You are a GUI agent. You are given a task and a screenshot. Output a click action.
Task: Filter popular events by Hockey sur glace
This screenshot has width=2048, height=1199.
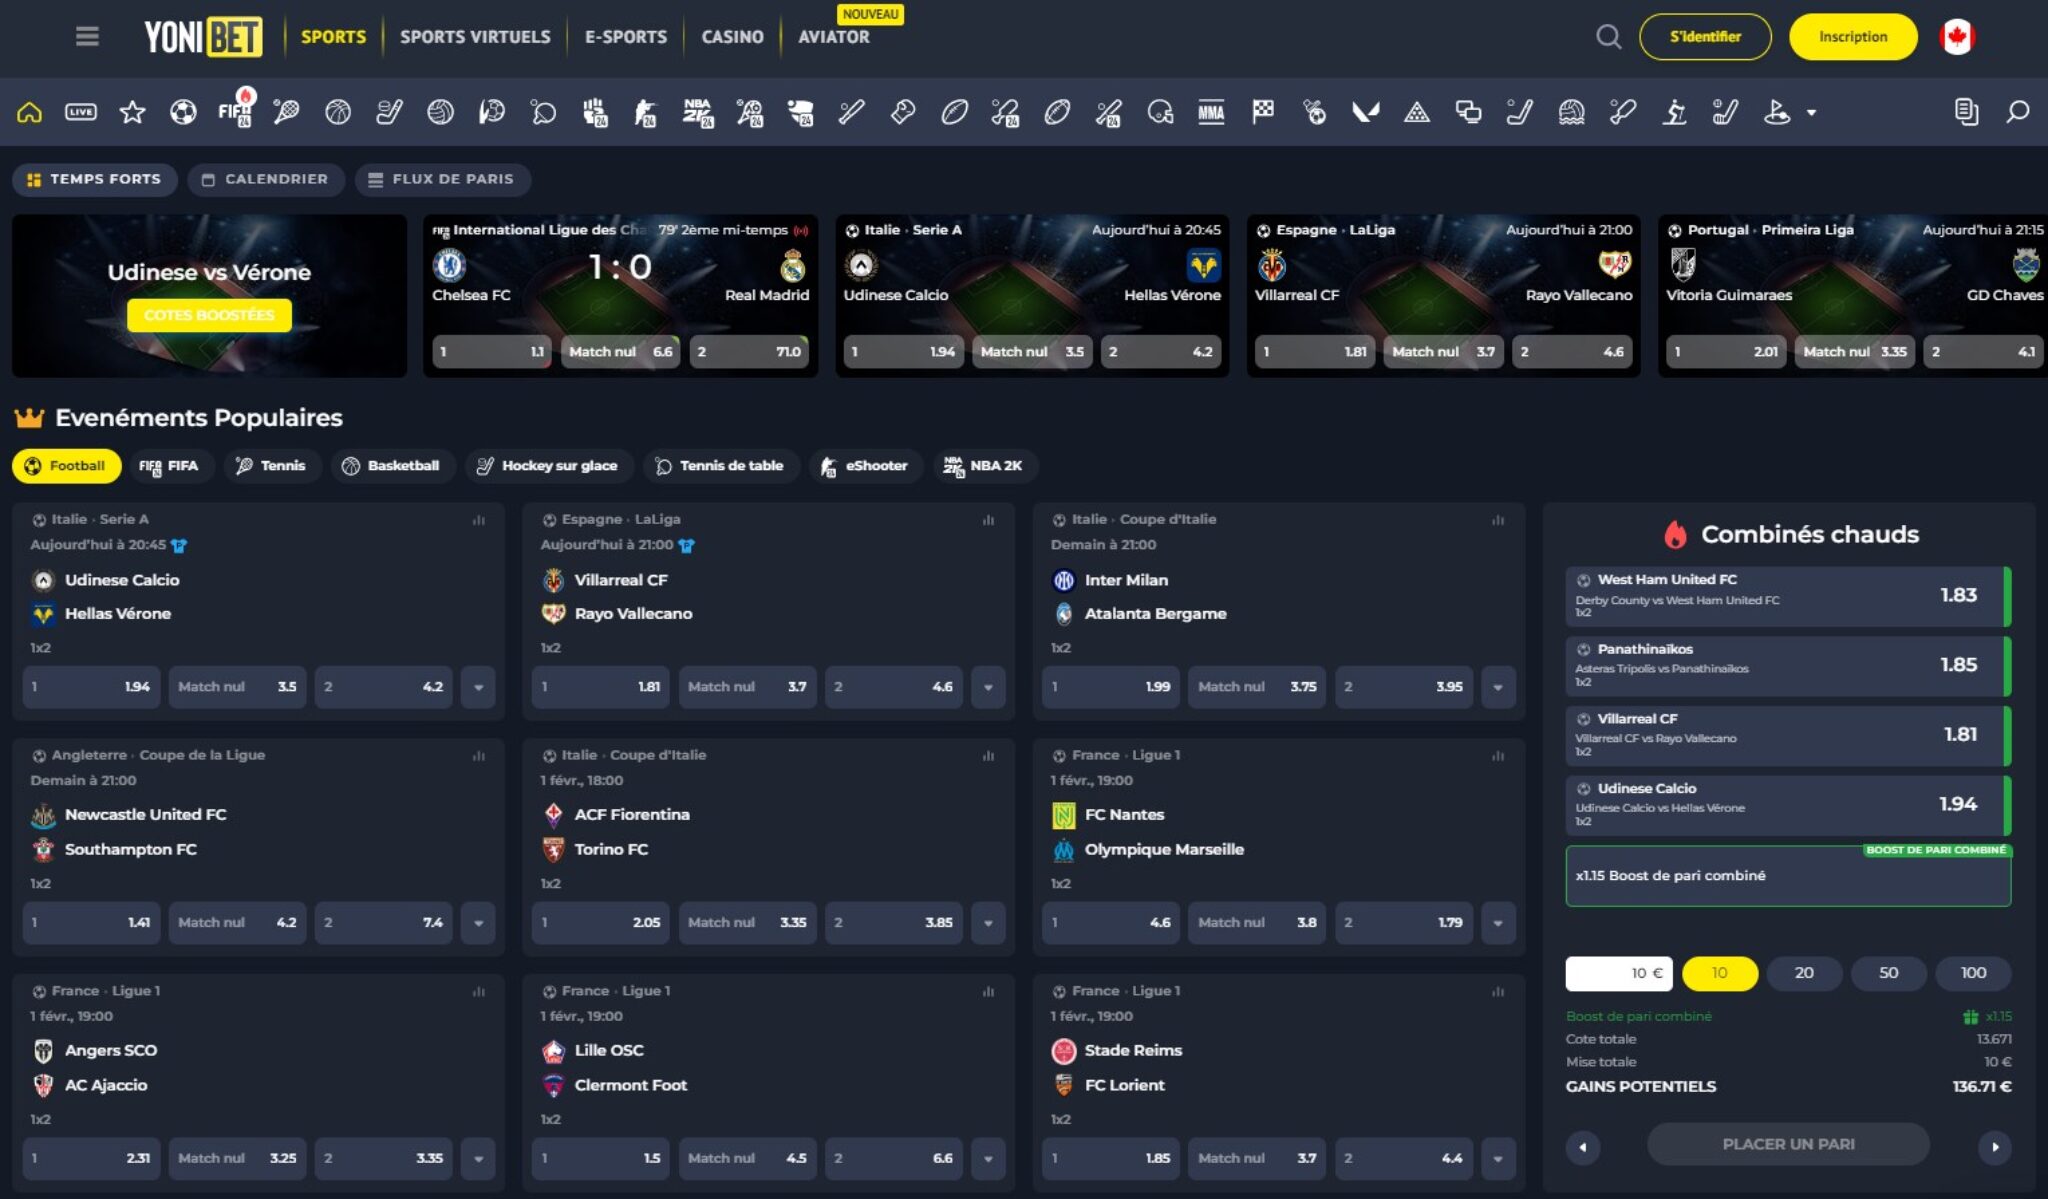pos(548,466)
